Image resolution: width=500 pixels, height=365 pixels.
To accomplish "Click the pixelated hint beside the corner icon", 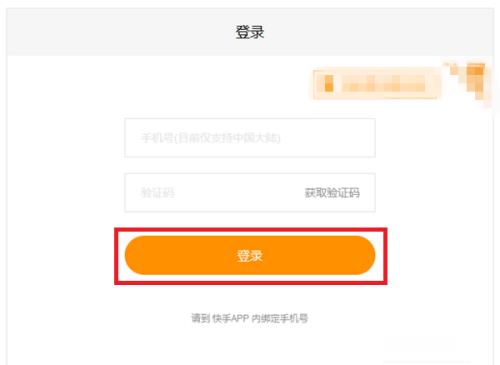I will [x=376, y=83].
